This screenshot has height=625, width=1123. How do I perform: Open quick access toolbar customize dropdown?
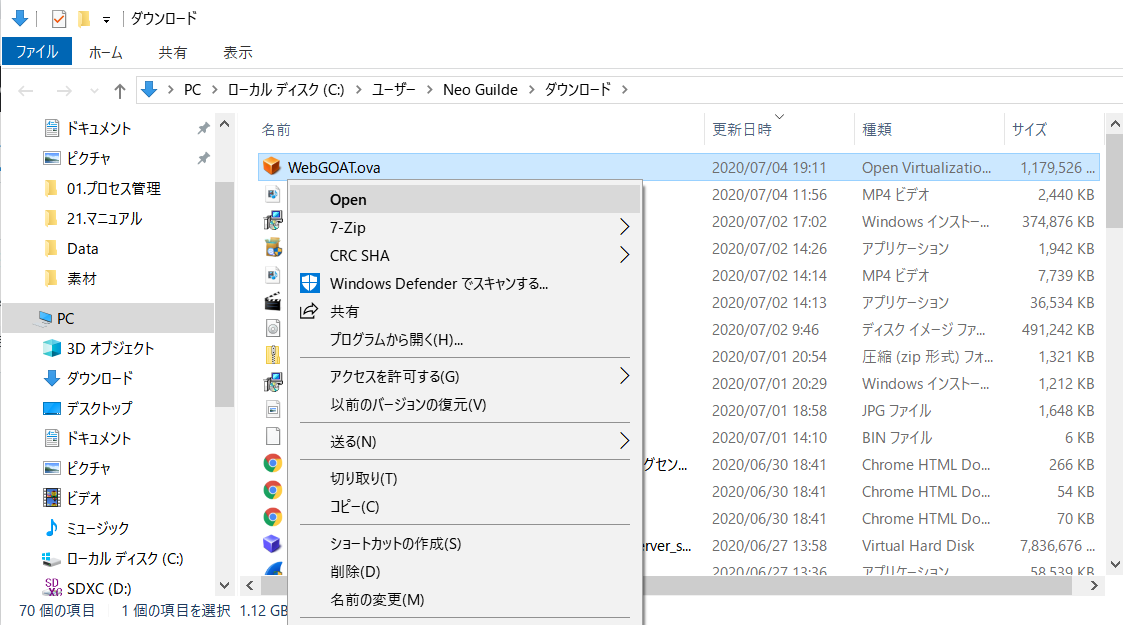106,20
